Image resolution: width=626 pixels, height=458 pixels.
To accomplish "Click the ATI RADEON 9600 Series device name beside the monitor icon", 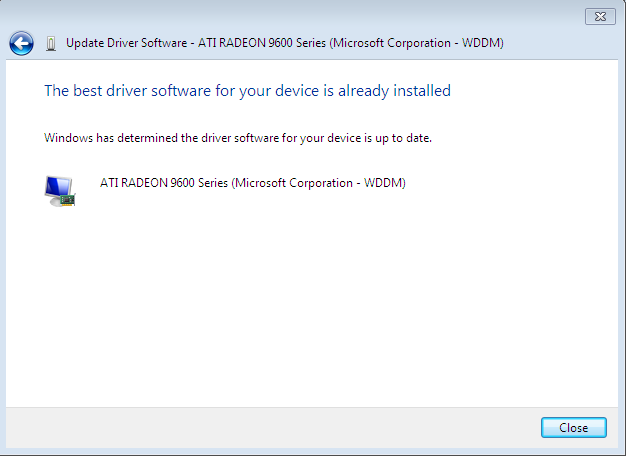I will coord(253,183).
